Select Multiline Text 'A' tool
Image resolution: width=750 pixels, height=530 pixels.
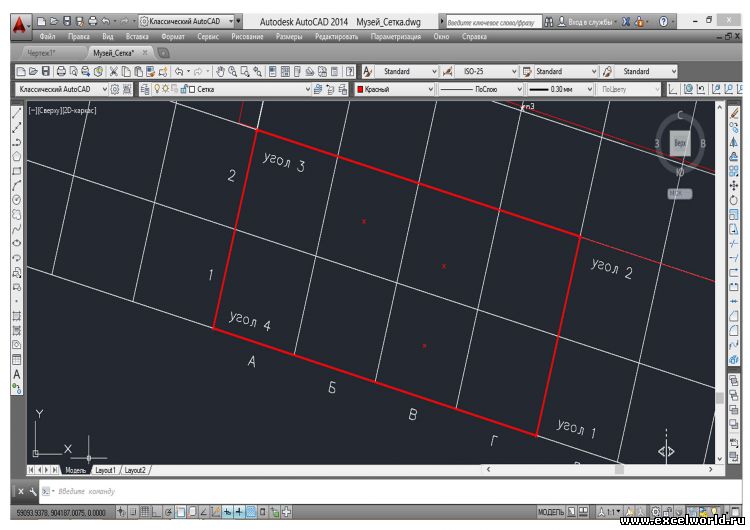click(17, 374)
